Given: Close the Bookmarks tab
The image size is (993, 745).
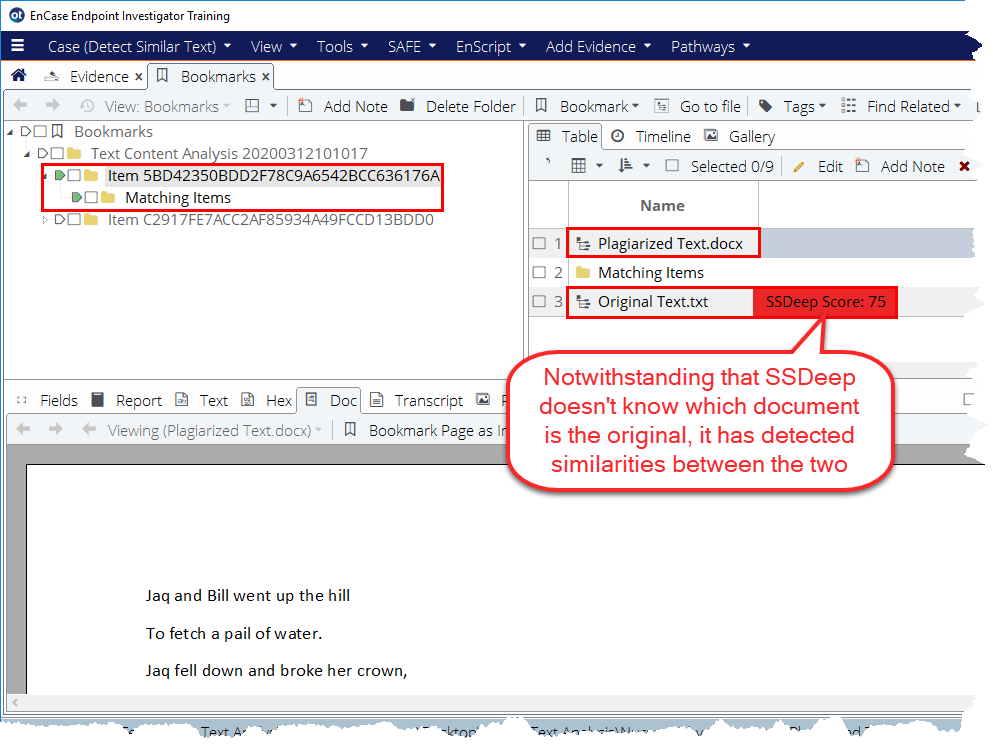Looking at the screenshot, I should click(266, 77).
